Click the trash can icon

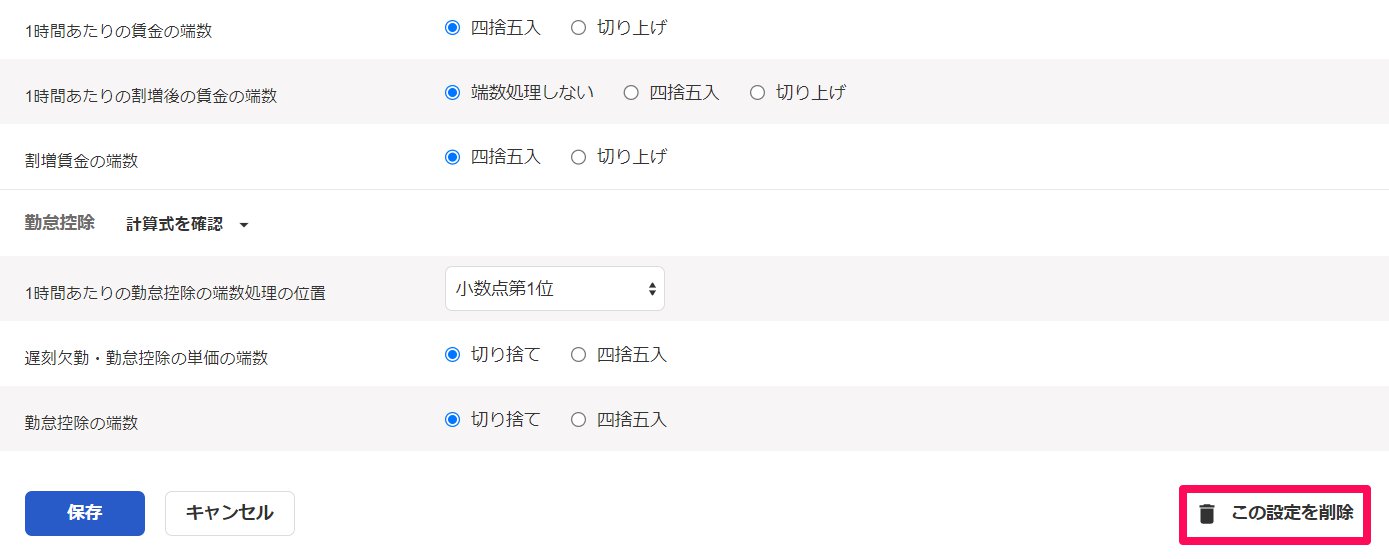[1207, 514]
